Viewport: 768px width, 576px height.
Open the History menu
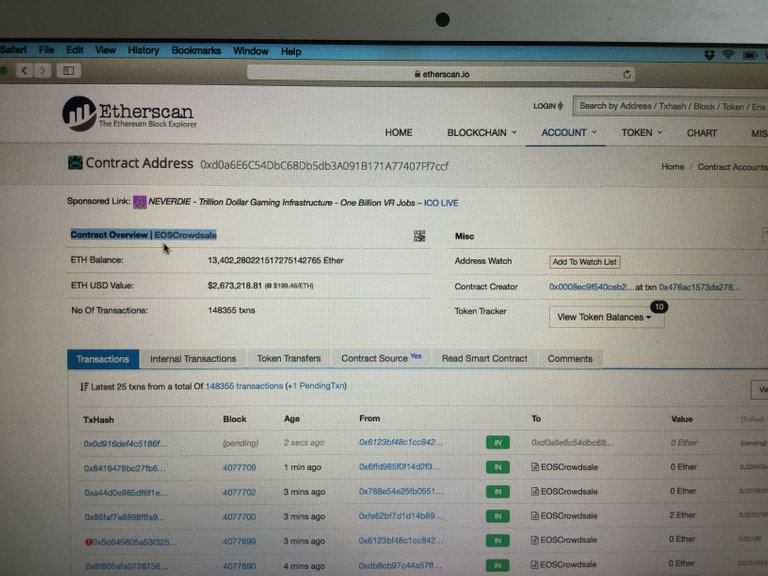tap(144, 50)
